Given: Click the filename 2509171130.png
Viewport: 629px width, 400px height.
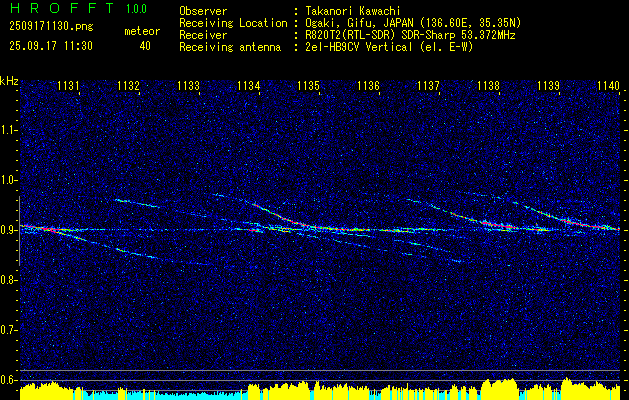Looking at the screenshot, I should pos(51,27).
